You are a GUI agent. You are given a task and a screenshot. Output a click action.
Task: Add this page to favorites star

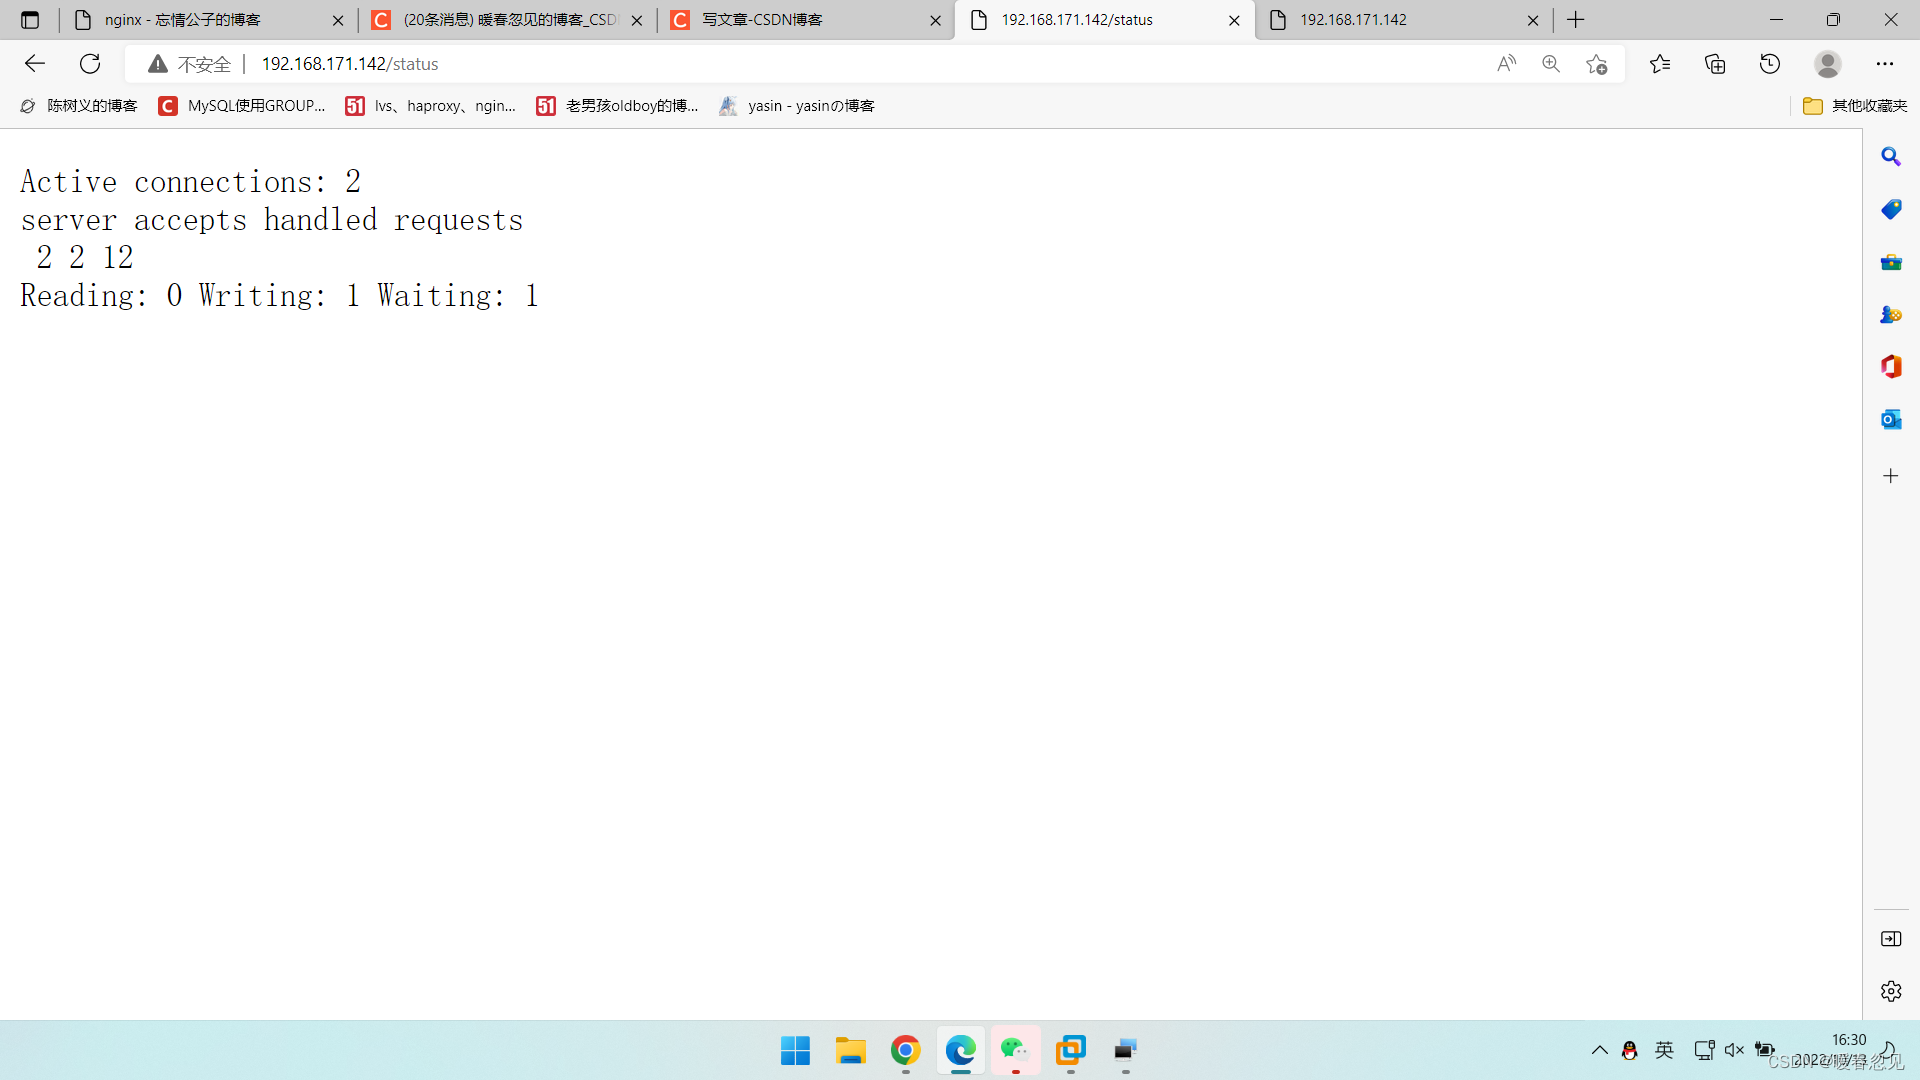click(x=1597, y=64)
